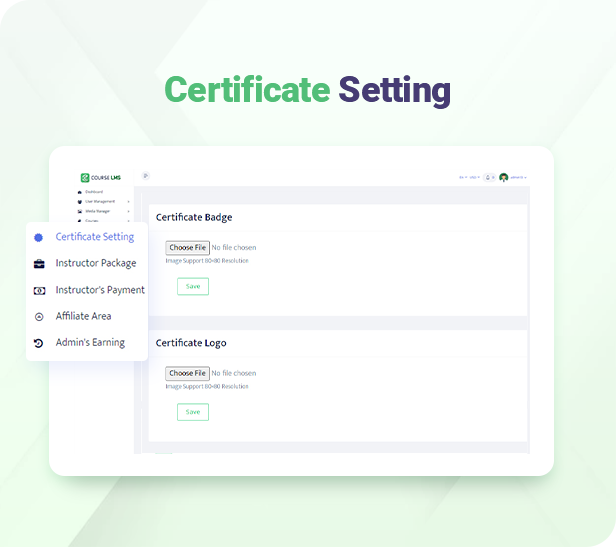Click the admin profile avatar

point(504,177)
